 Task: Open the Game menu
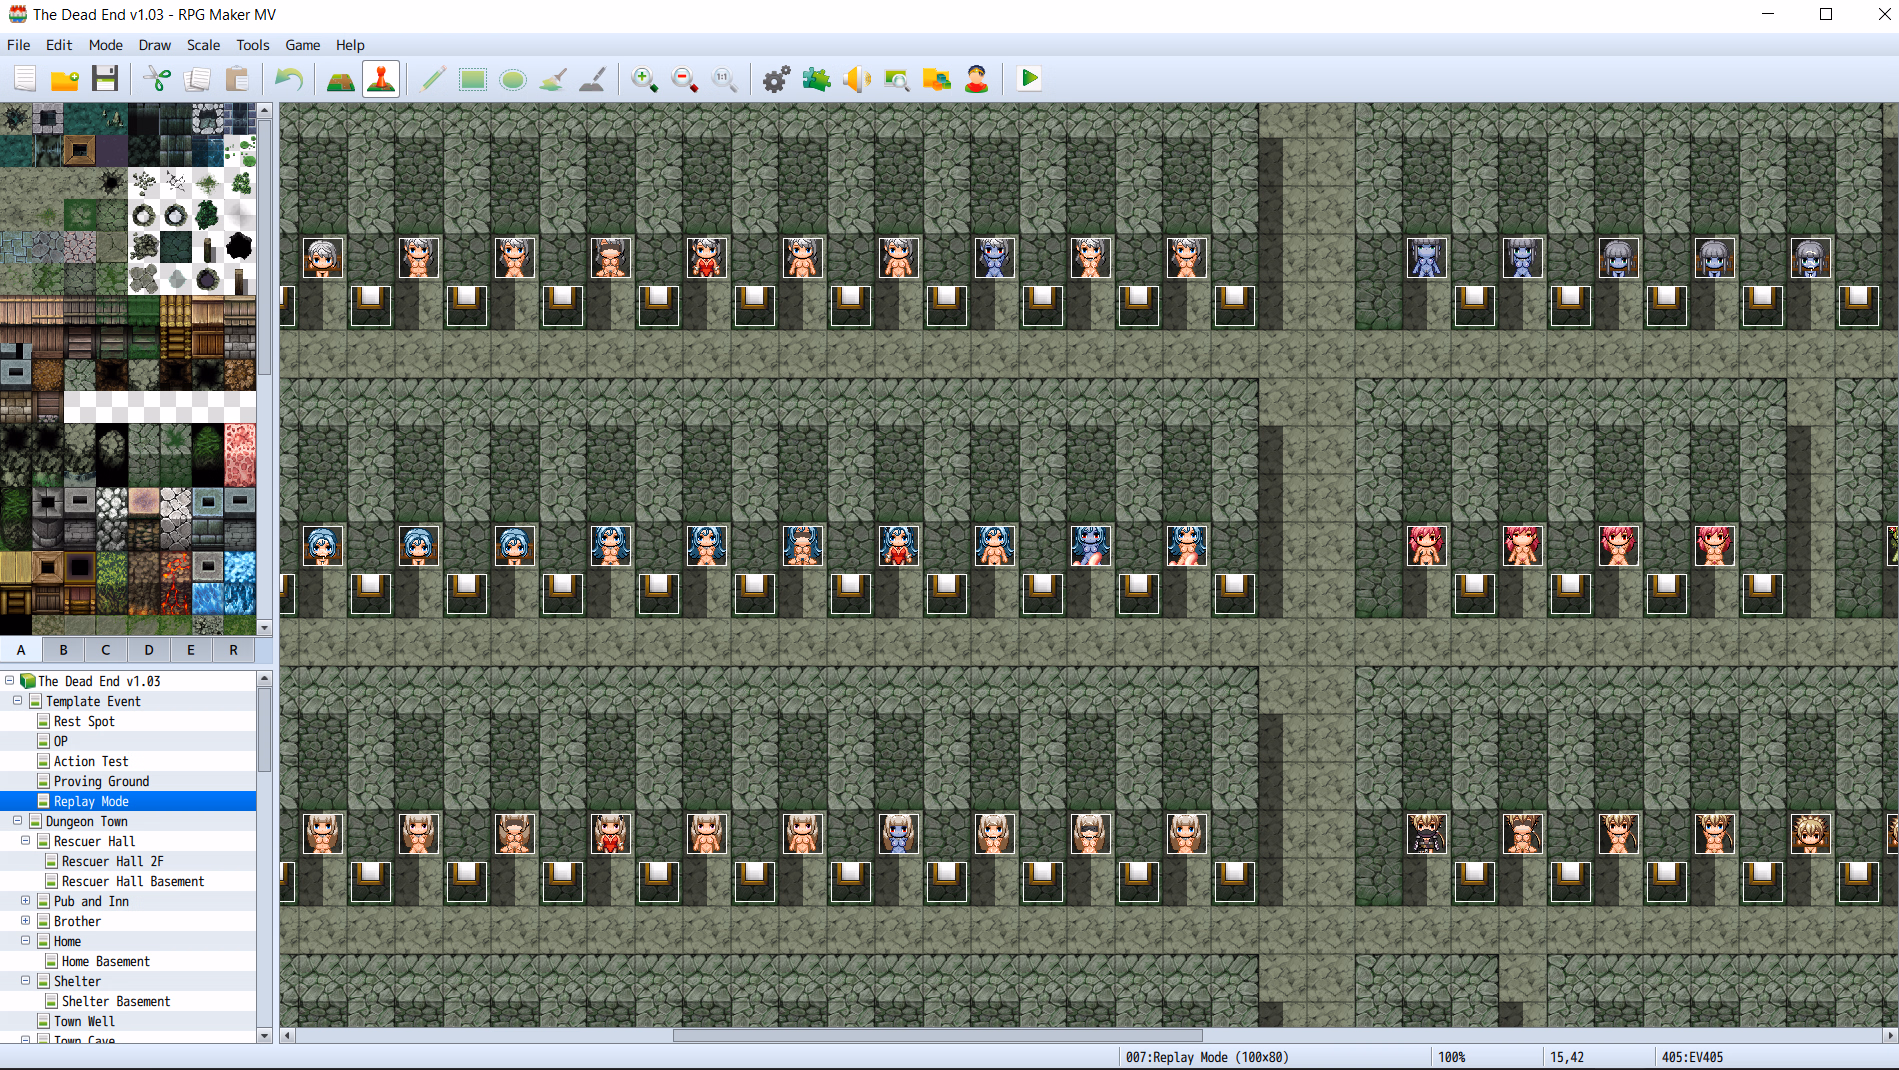[x=302, y=45]
